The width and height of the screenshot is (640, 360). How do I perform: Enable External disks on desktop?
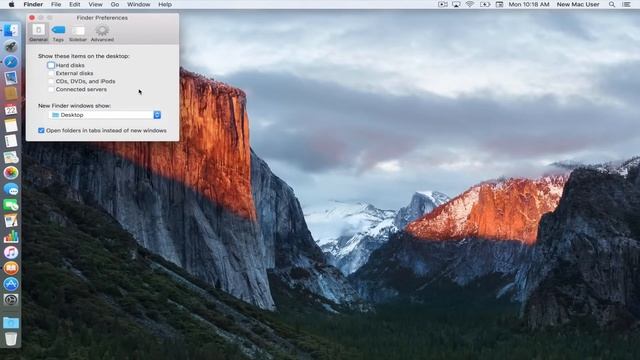pyautogui.click(x=51, y=73)
